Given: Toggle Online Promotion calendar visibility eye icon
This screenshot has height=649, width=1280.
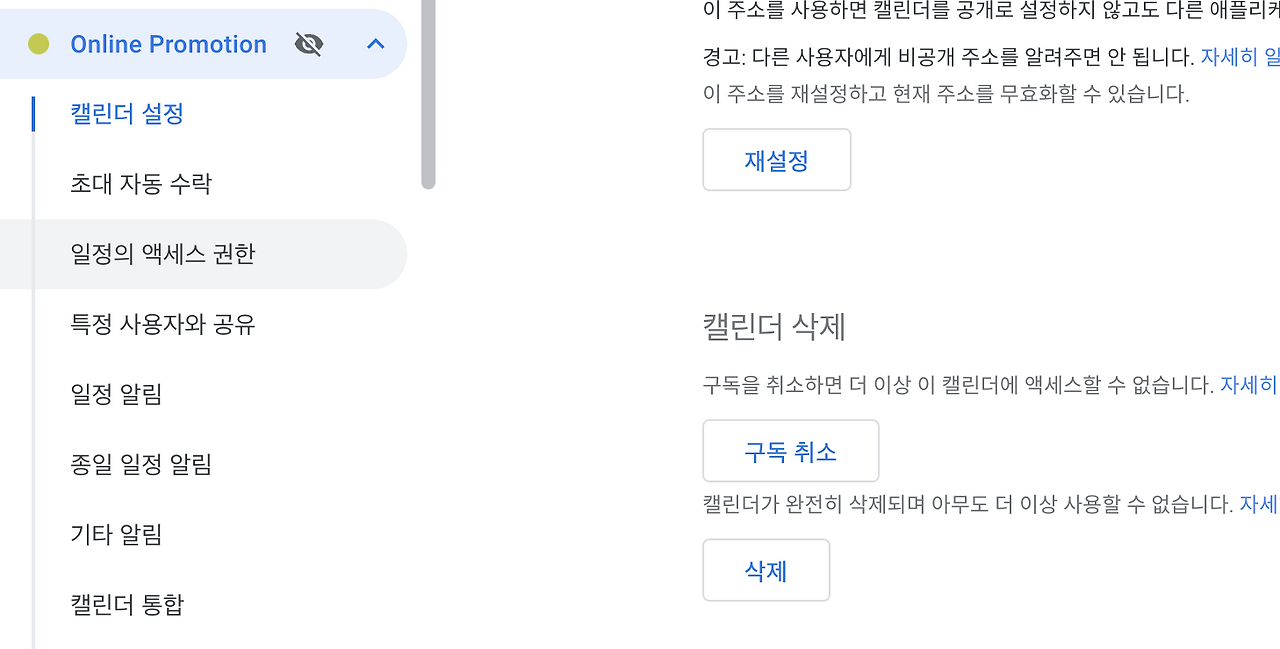Looking at the screenshot, I should pos(309,44).
